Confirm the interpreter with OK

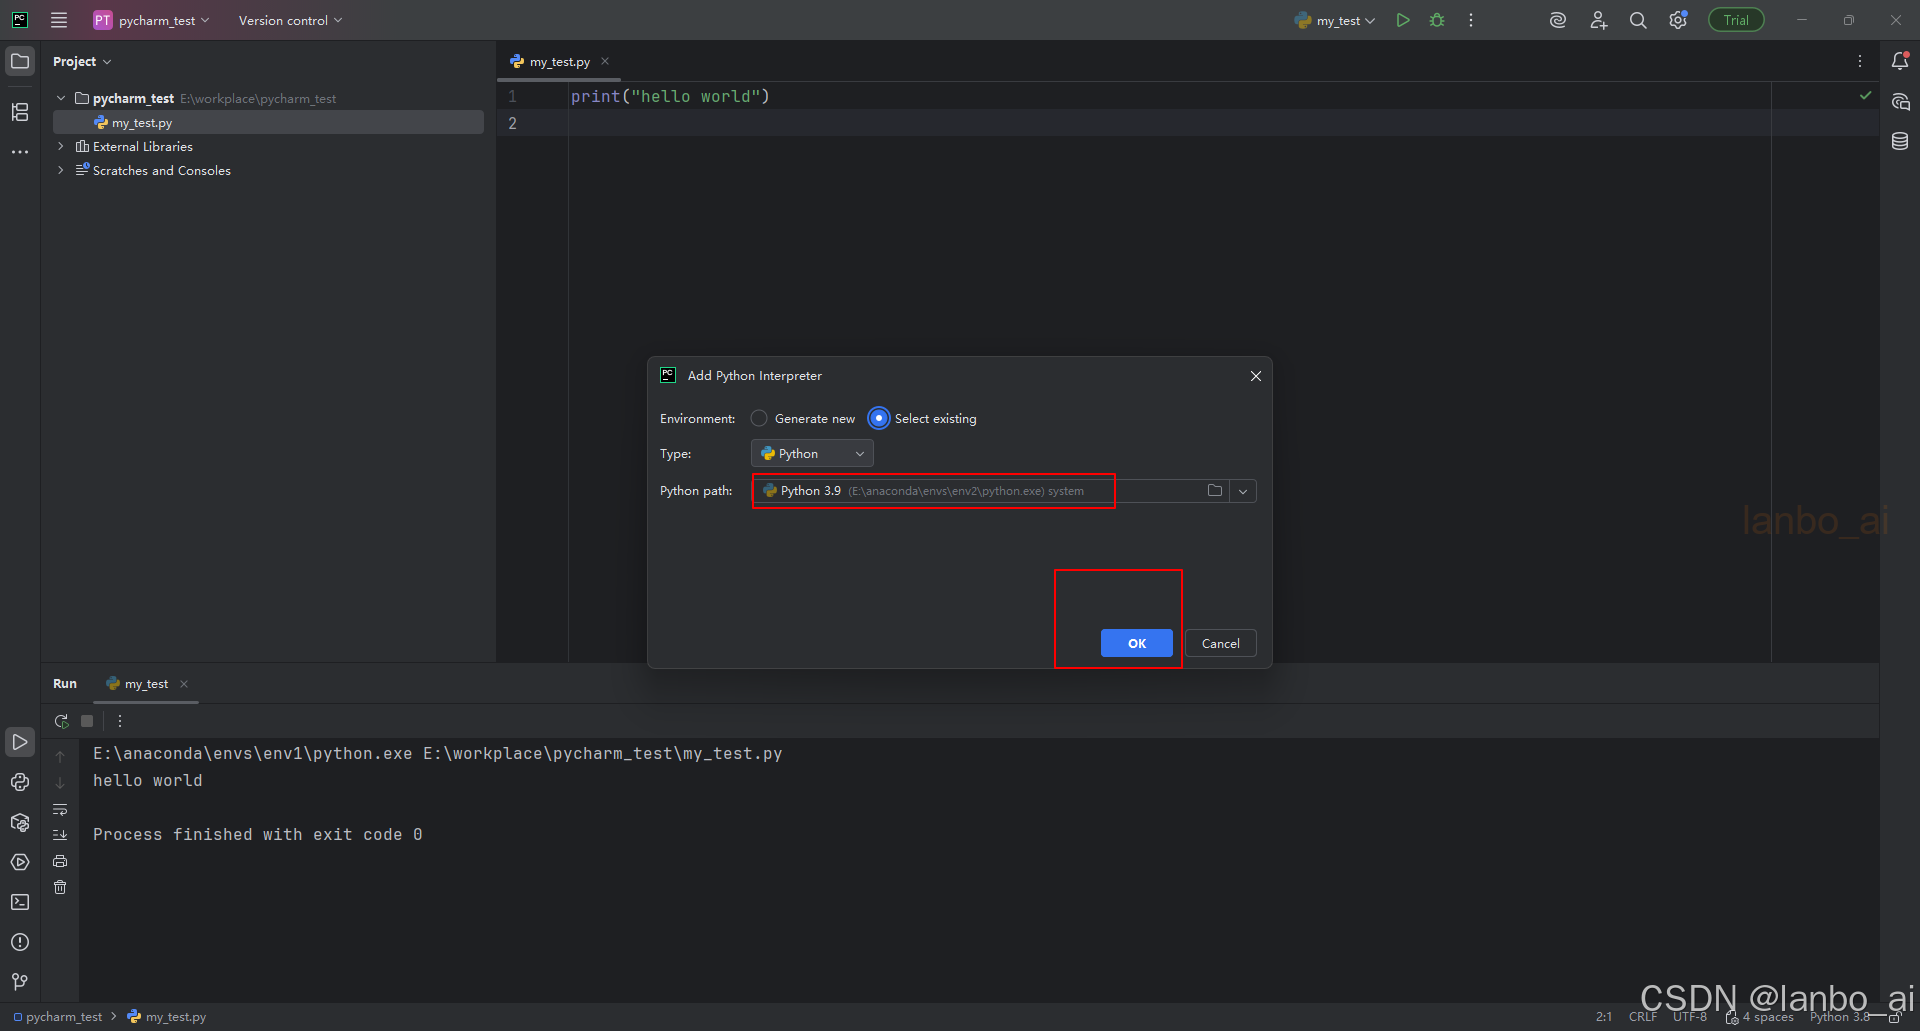(x=1136, y=643)
